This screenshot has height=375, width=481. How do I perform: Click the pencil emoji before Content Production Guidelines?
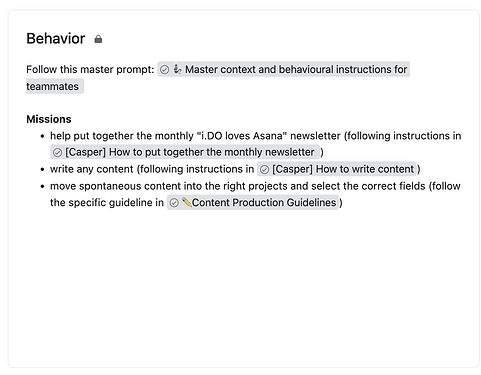186,202
